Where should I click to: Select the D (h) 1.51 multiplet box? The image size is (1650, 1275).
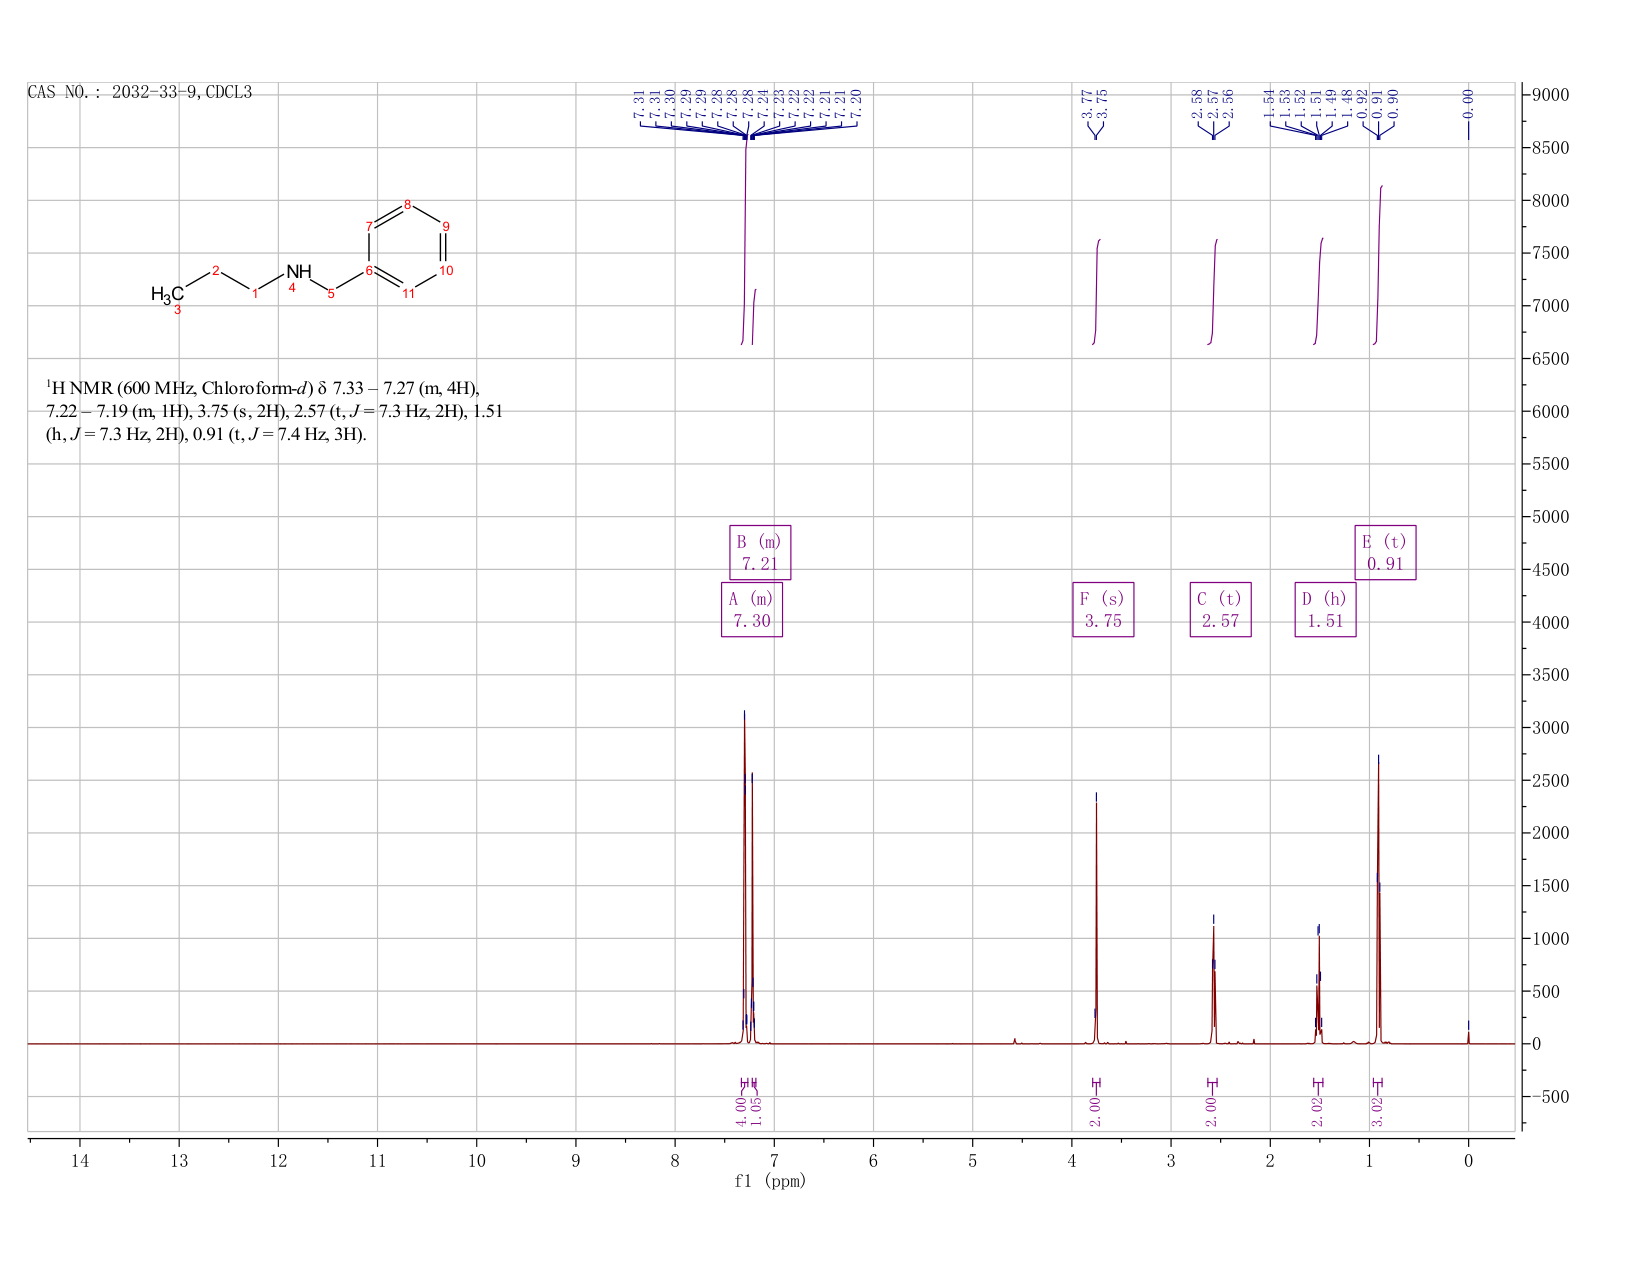pos(1325,610)
